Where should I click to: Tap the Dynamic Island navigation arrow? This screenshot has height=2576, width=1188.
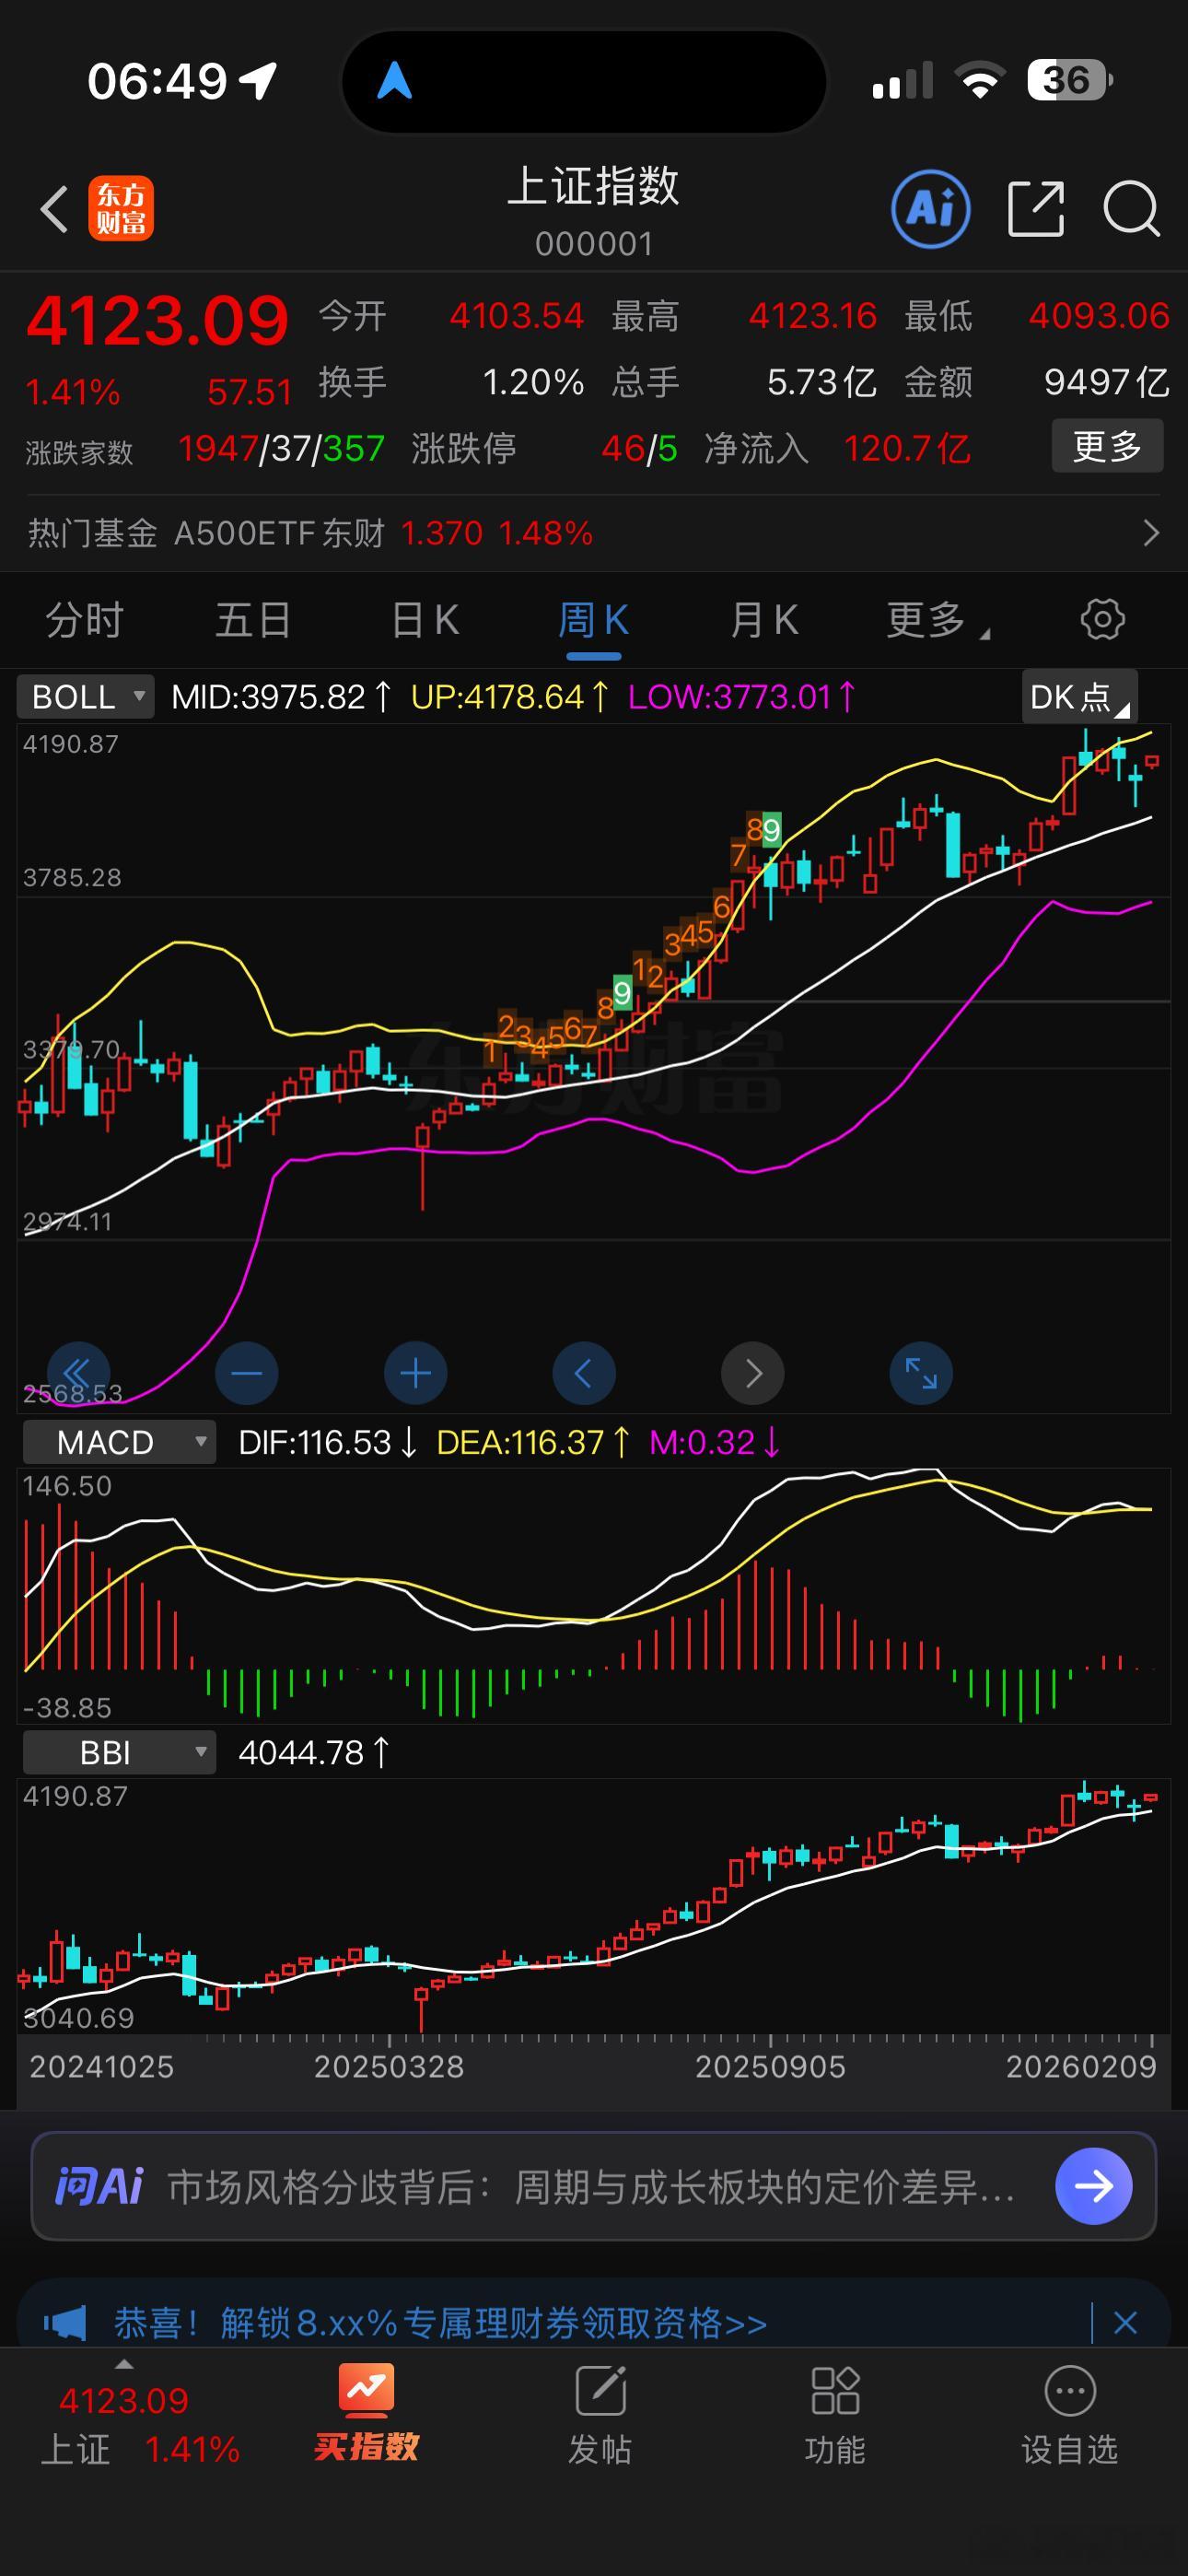pyautogui.click(x=395, y=81)
